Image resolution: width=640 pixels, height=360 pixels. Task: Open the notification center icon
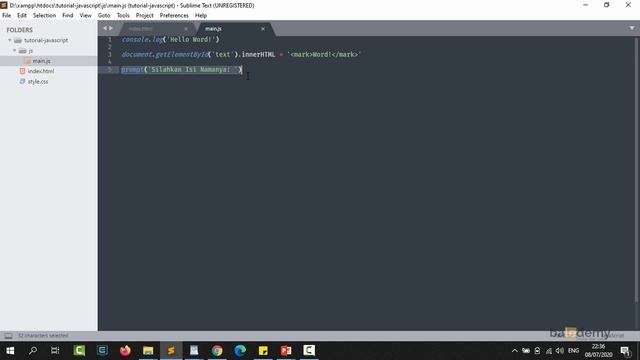click(625, 351)
